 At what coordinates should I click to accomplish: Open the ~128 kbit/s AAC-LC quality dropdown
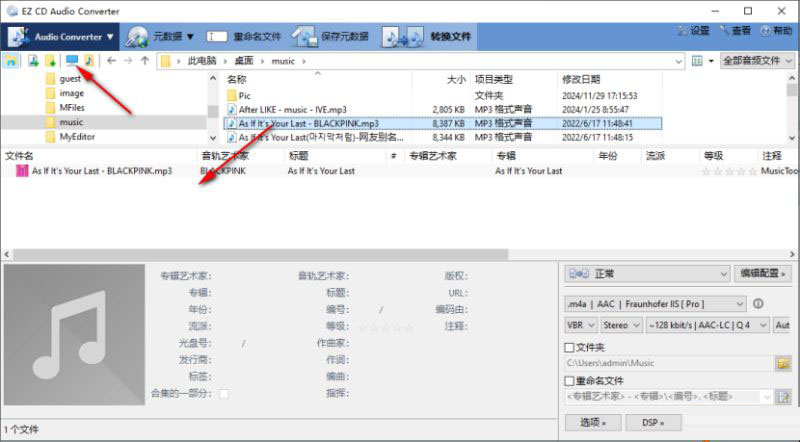click(x=707, y=325)
